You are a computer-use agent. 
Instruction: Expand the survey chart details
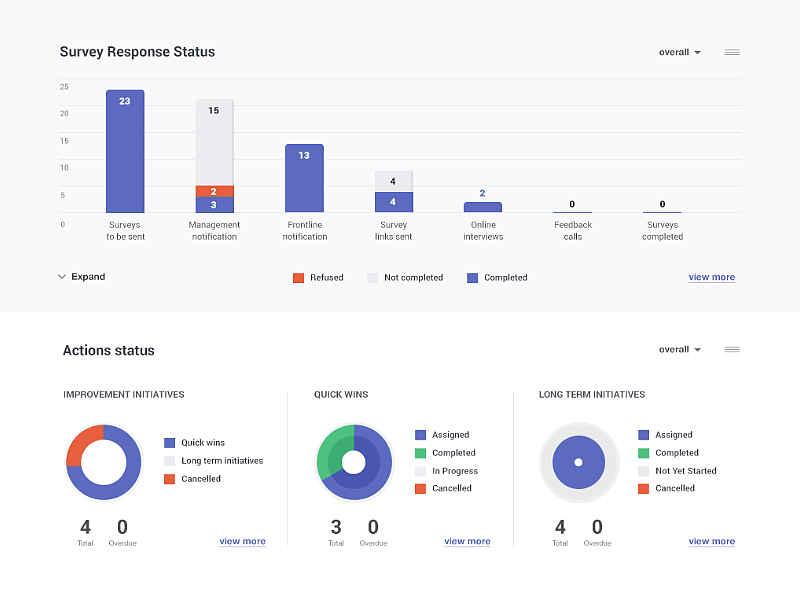(x=82, y=277)
